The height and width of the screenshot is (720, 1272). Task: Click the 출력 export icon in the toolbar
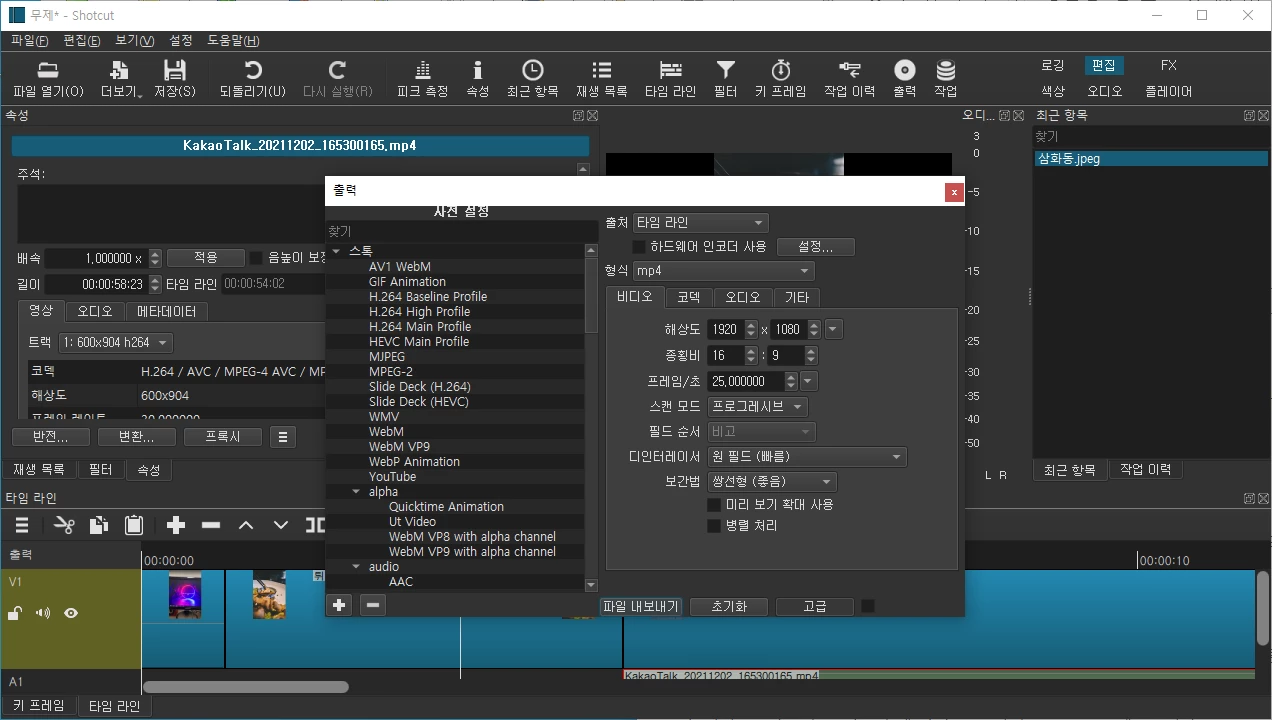pos(903,78)
